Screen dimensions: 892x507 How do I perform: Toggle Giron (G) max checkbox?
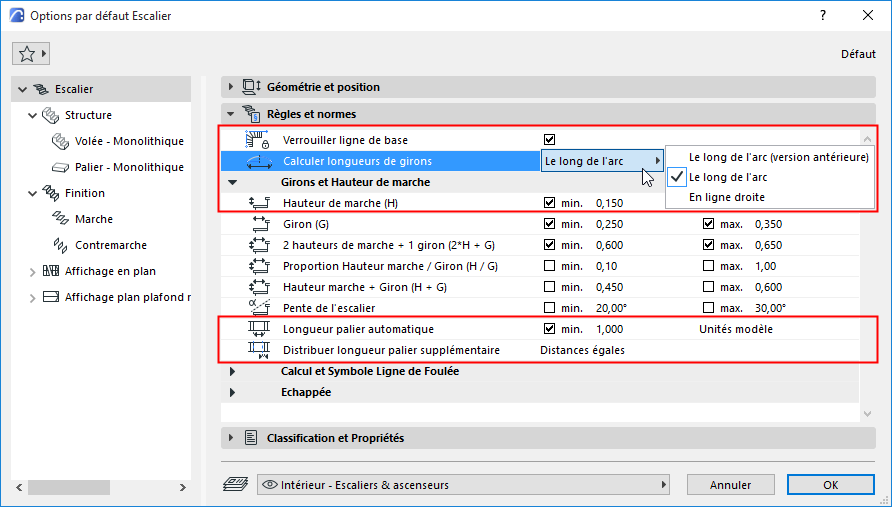(708, 224)
